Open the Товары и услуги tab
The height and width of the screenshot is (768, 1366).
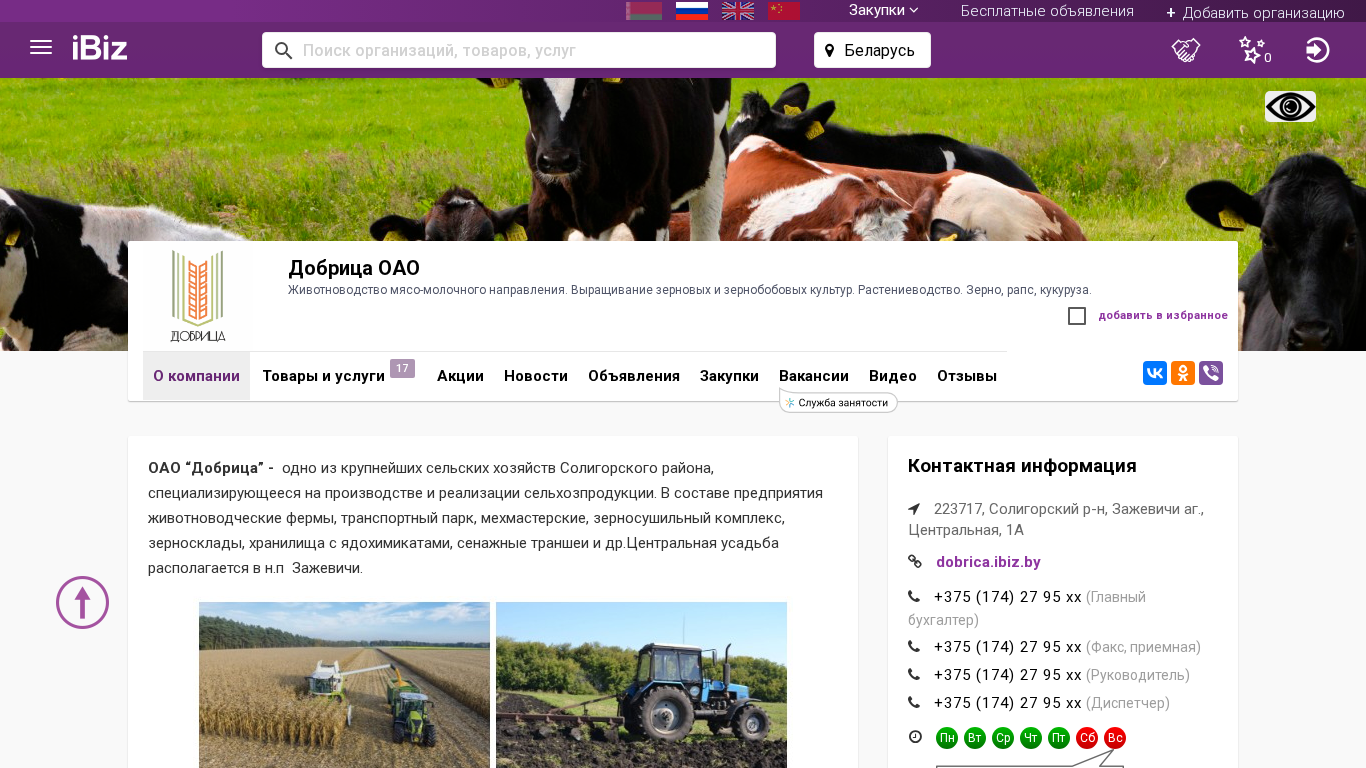[323, 376]
